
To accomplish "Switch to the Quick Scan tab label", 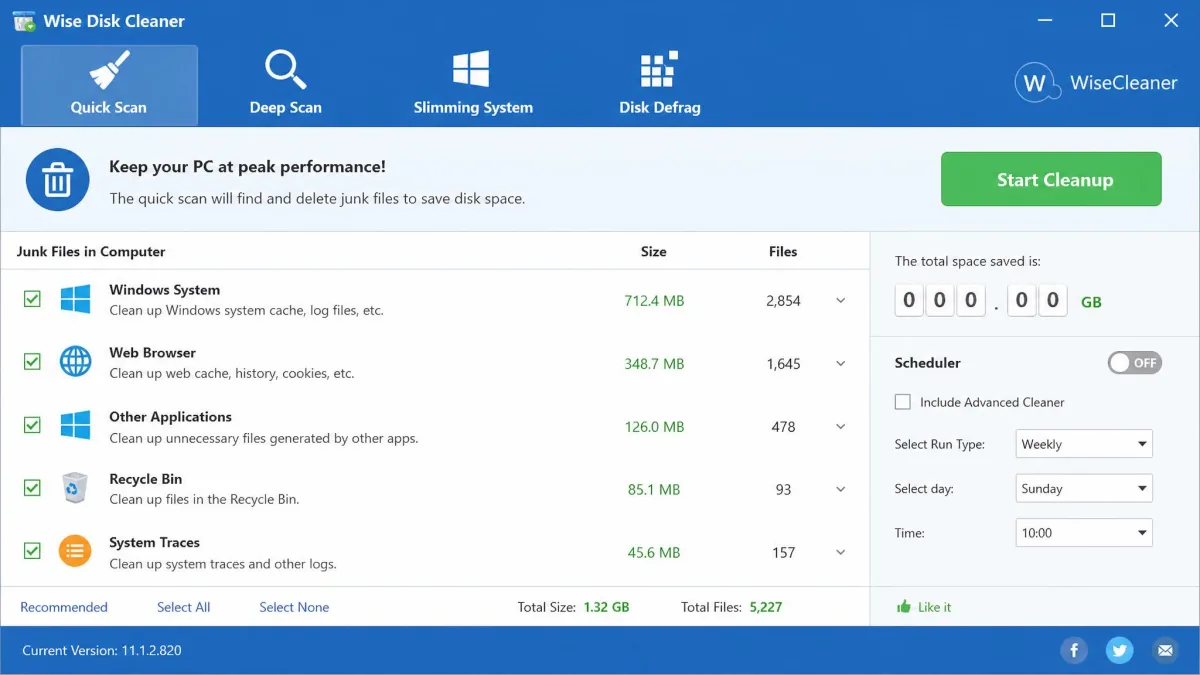I will [x=109, y=108].
